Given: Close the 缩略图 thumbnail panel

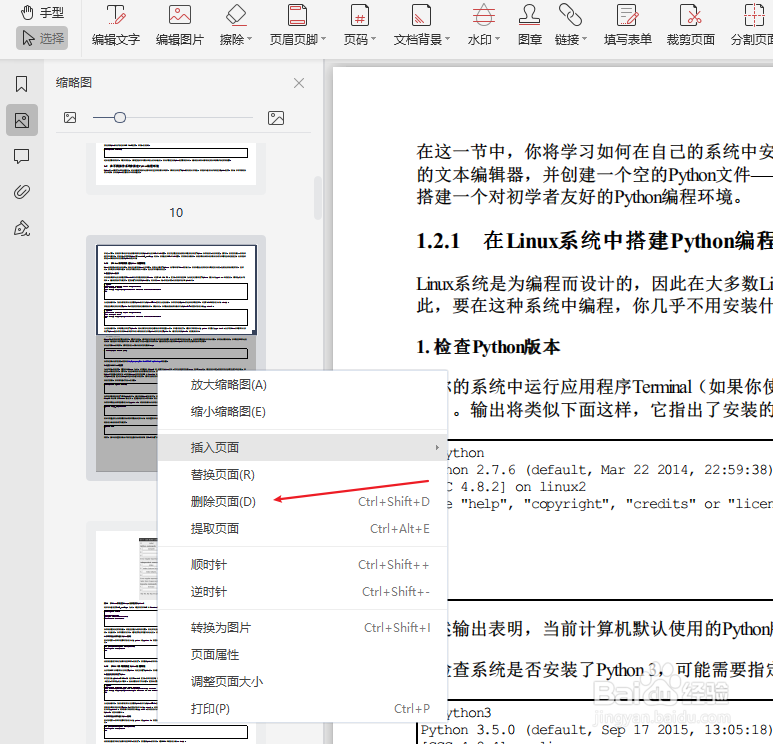Looking at the screenshot, I should pos(299,83).
